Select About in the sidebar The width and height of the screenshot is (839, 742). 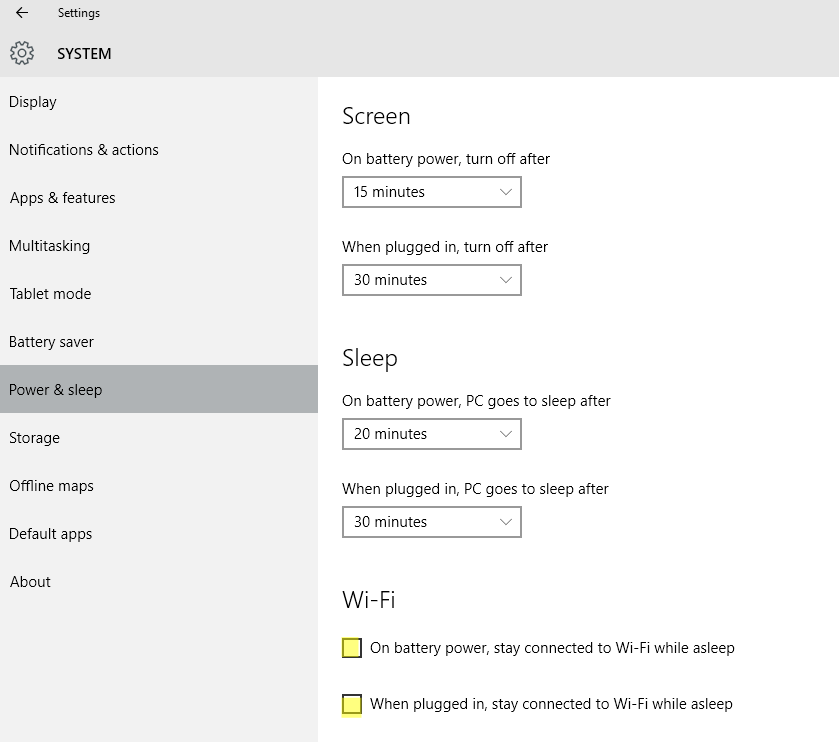(159, 582)
